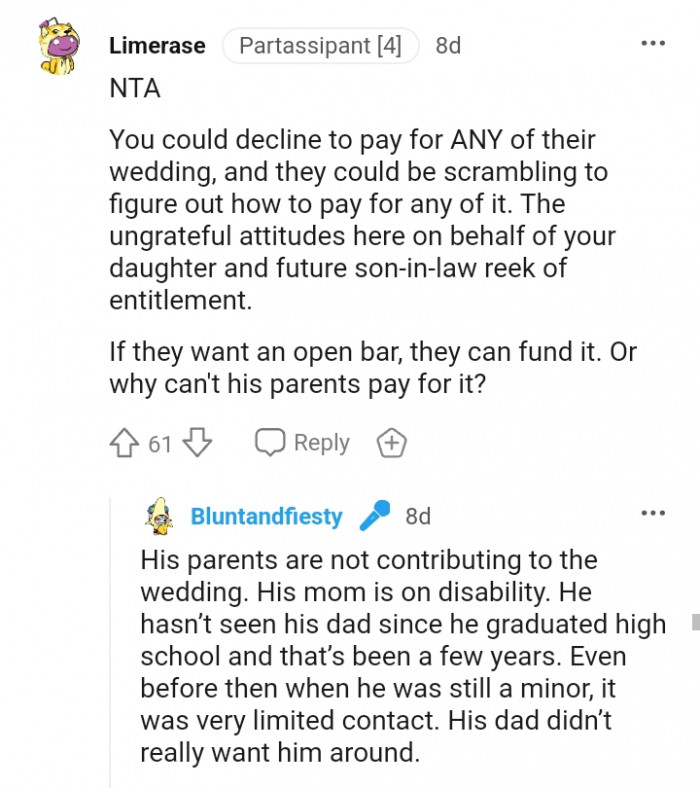Click the 8d timestamp on Limerase's comment
The image size is (700, 788).
[448, 46]
